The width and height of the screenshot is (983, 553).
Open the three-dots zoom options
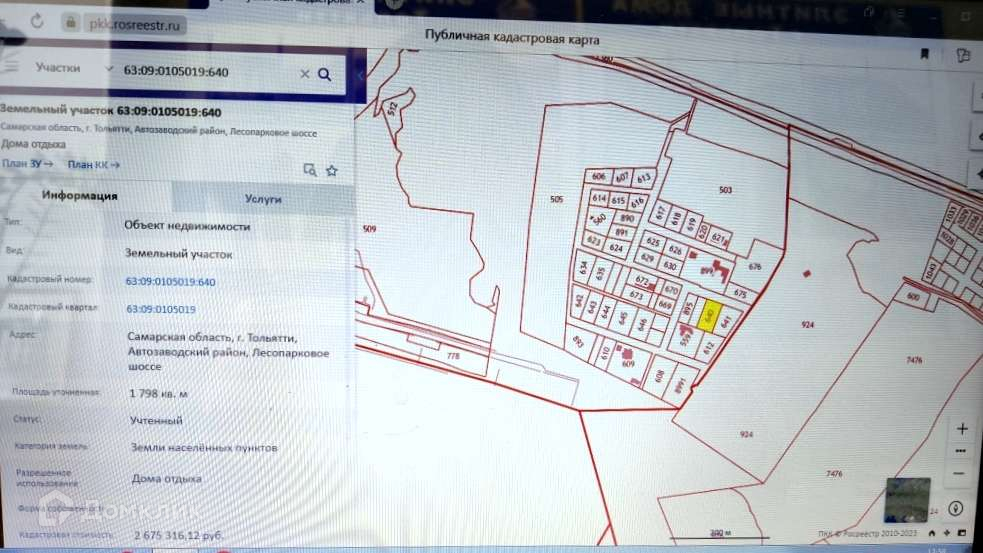click(x=960, y=451)
